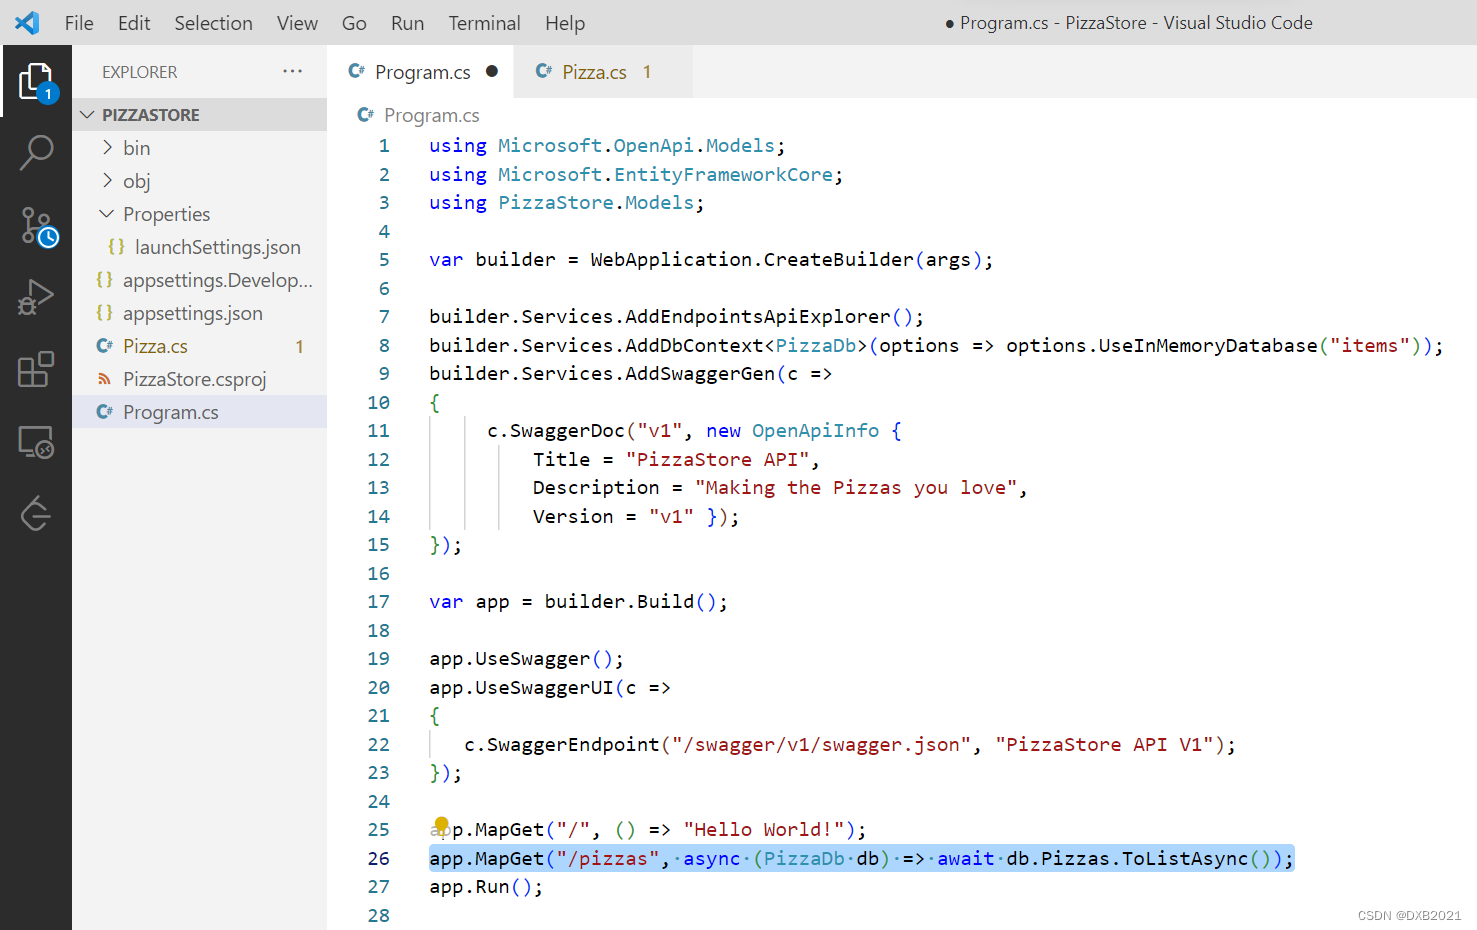
Task: Open the Explorer view in activity bar
Action: click(36, 81)
